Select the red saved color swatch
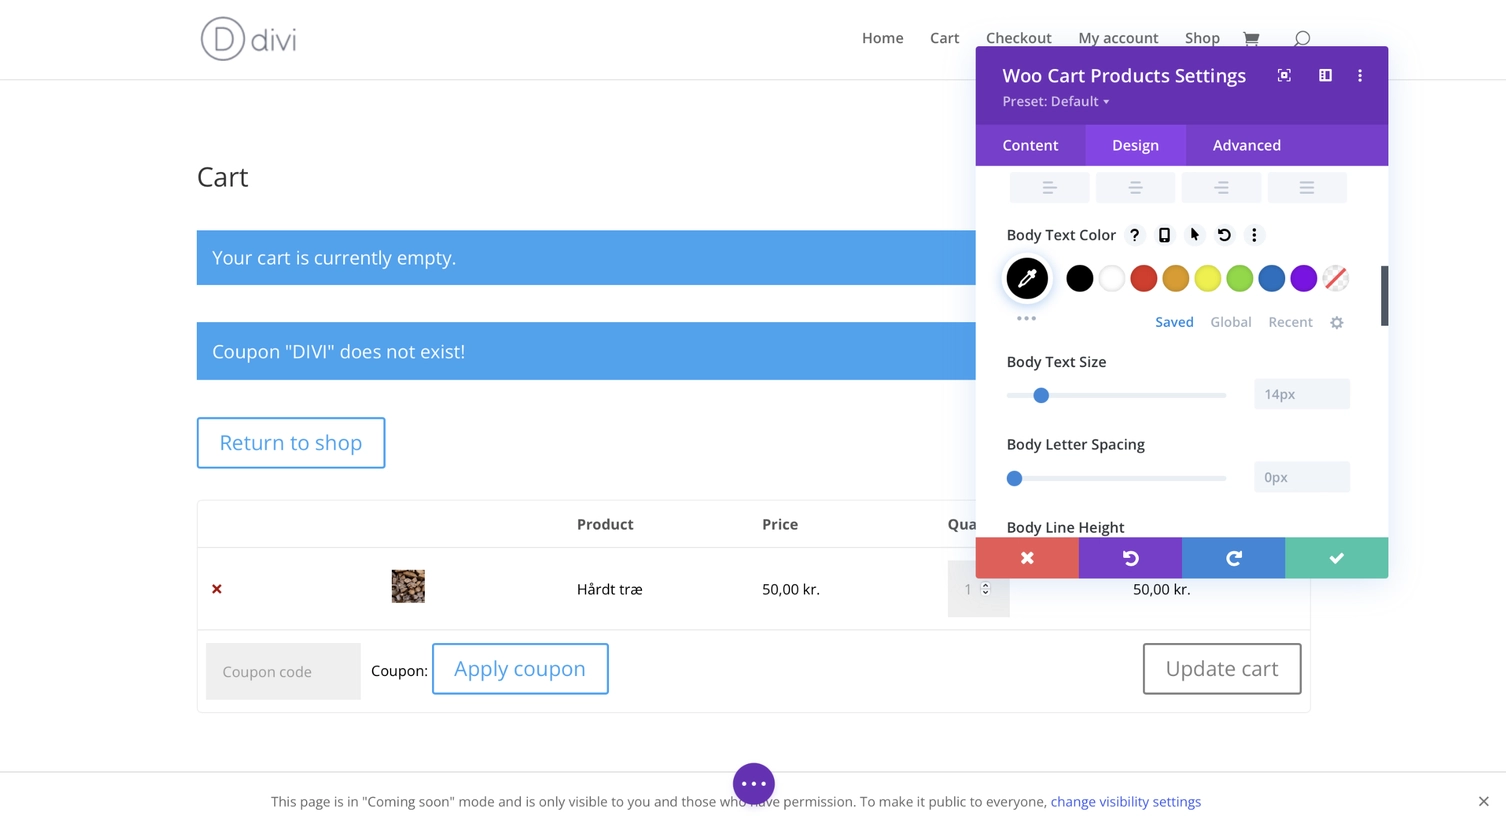The height and width of the screenshot is (823, 1506). point(1143,279)
